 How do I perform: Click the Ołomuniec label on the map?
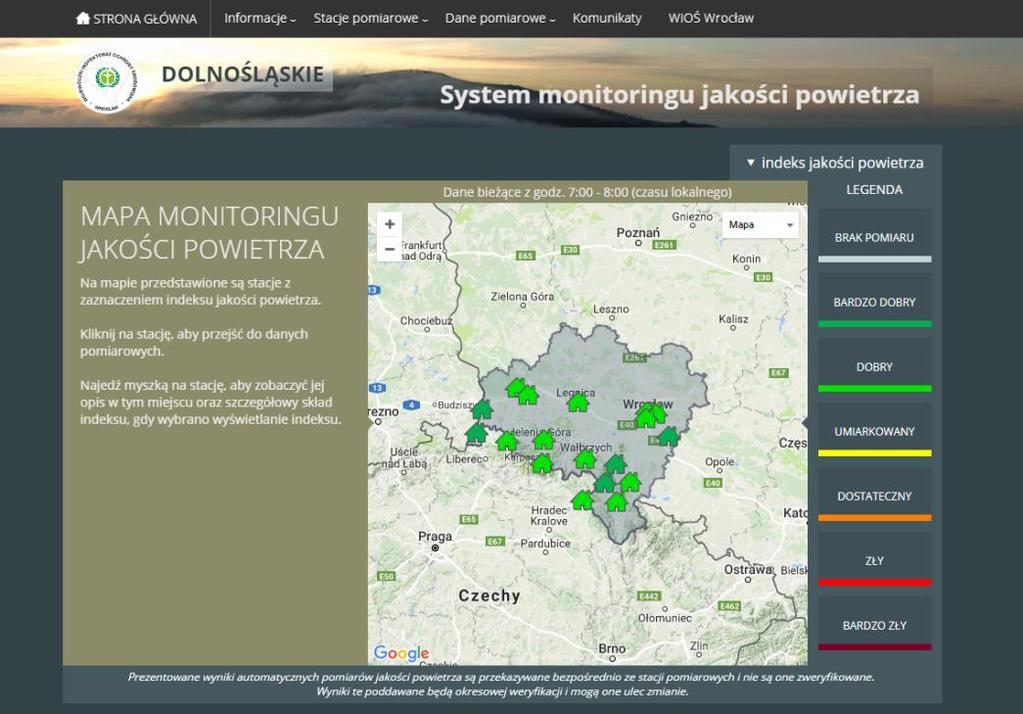665,617
